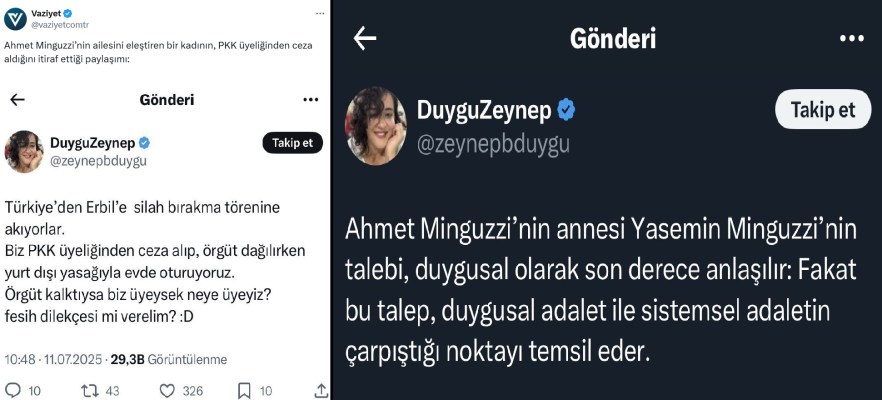The width and height of the screenshot is (882, 400).
Task: Go back with the arrow in dark Gönderi header
Action: click(x=365, y=39)
